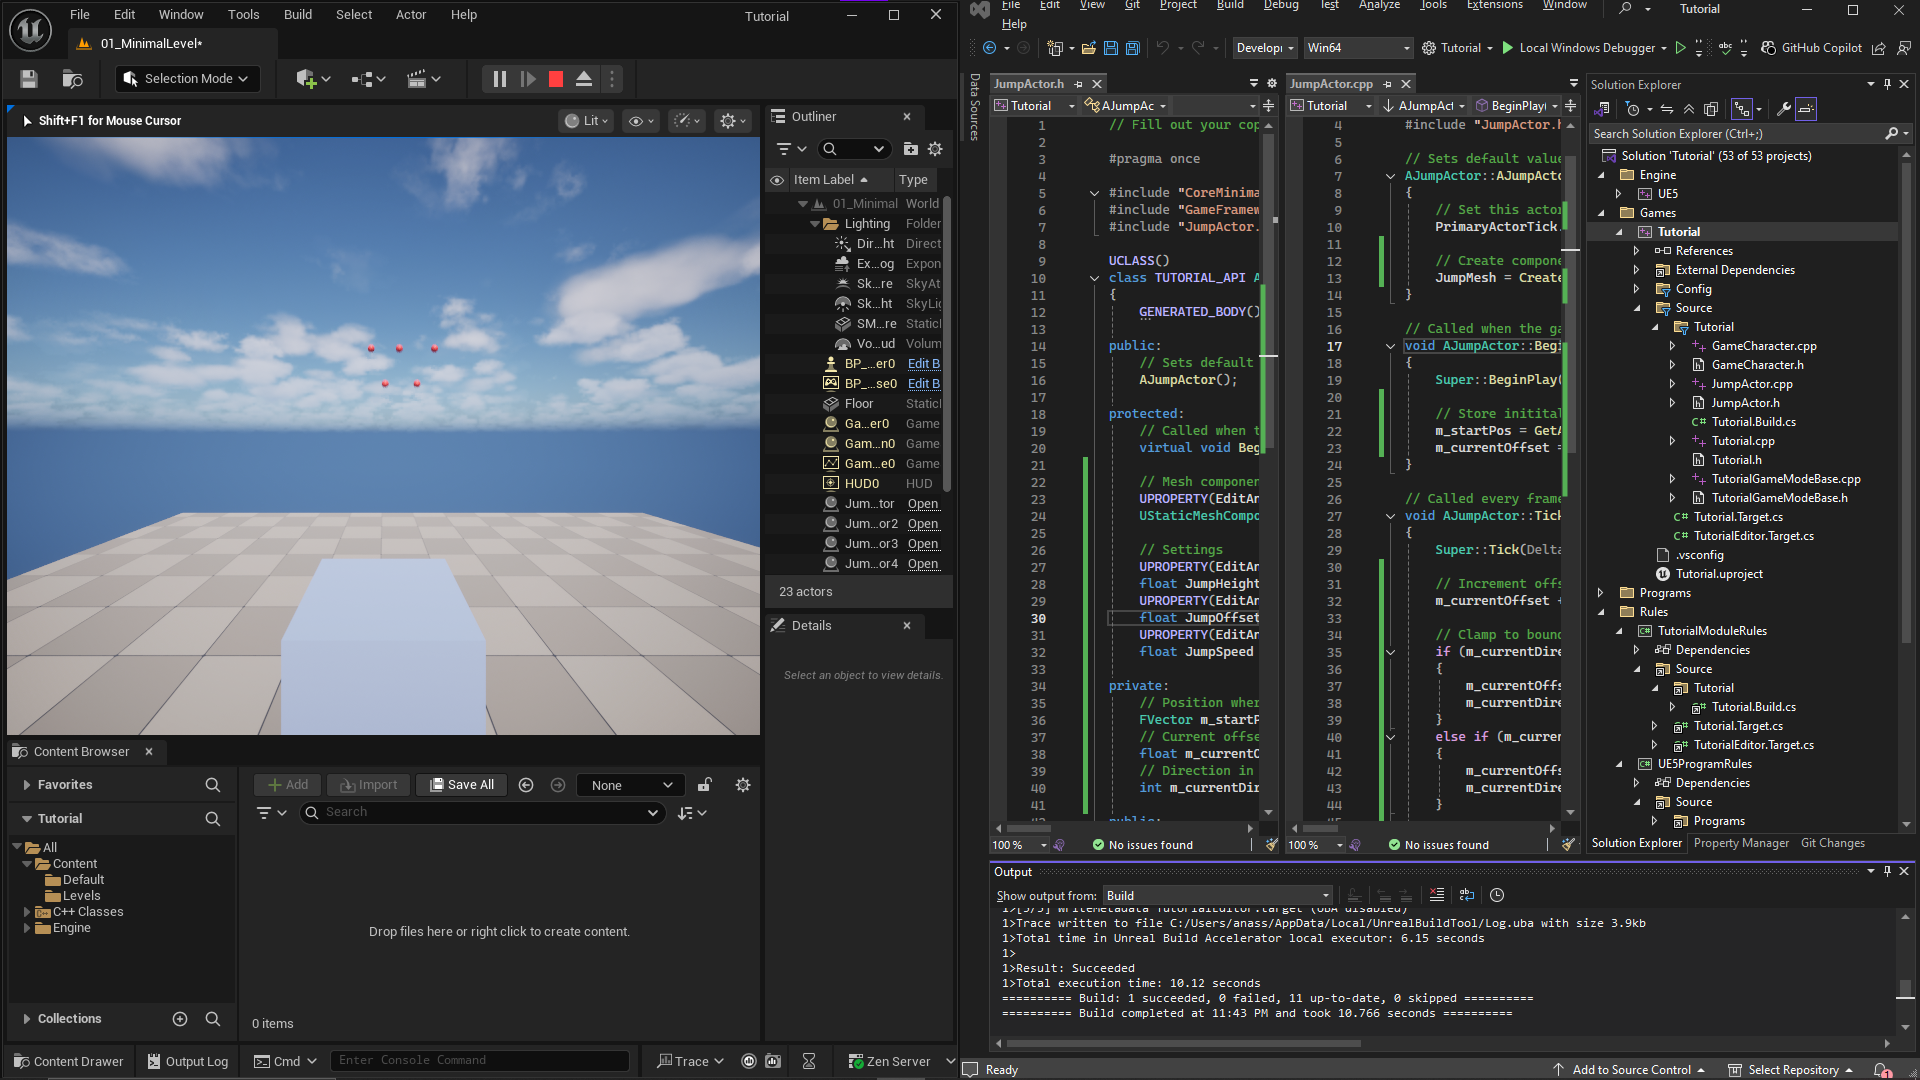Sort Outliner by Item Label column
This screenshot has width=1920, height=1080.
[x=830, y=180]
